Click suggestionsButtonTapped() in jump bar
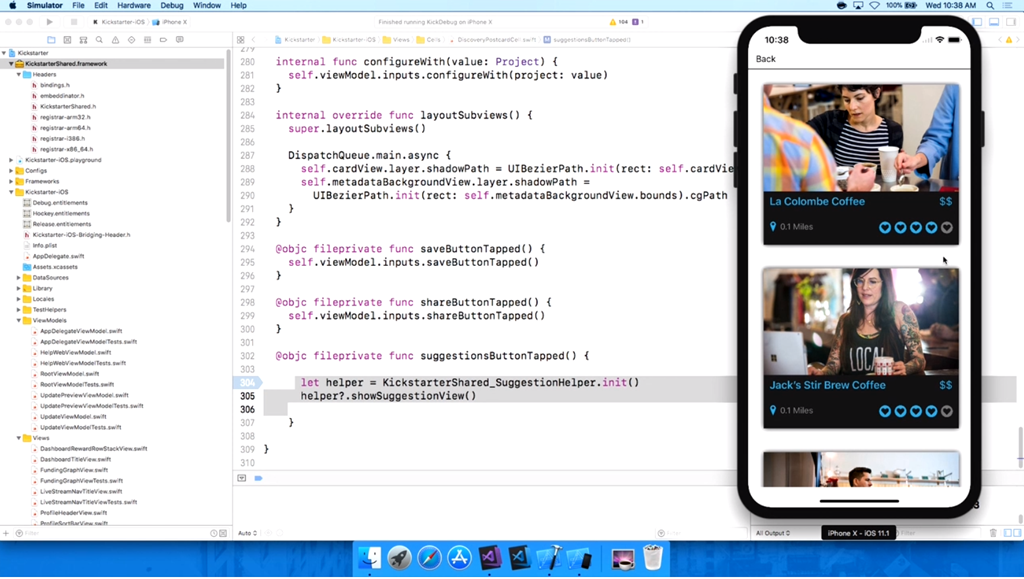This screenshot has width=1024, height=579. tap(587, 40)
